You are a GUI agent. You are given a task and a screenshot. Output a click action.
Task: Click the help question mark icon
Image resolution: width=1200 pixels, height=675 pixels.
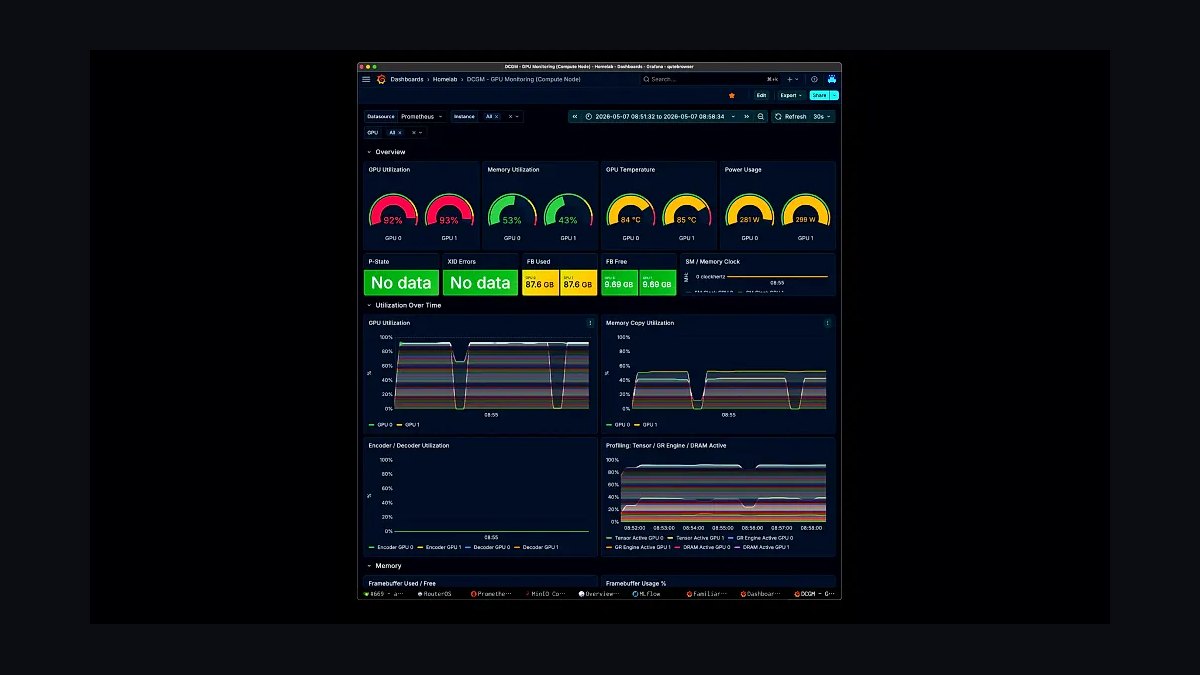tap(814, 79)
